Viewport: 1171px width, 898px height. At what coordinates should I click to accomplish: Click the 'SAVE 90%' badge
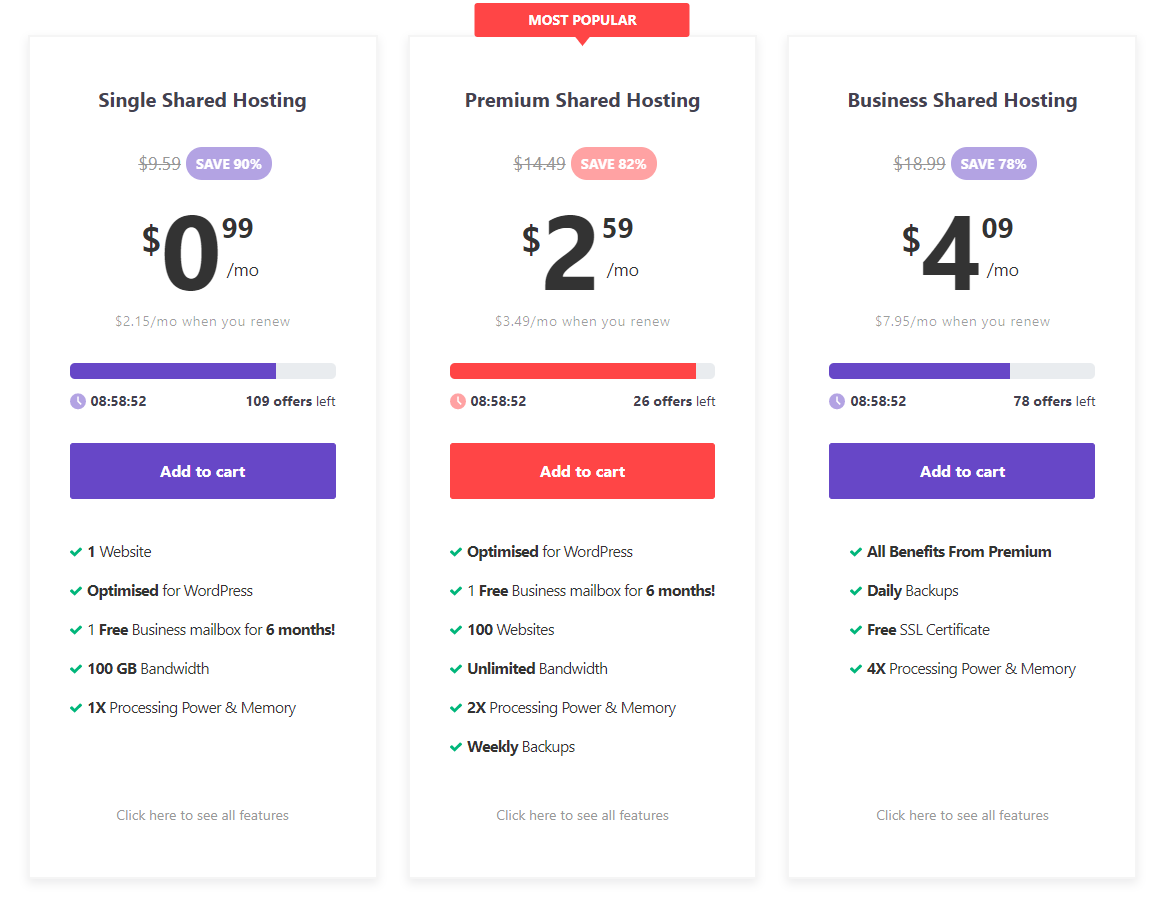tap(229, 164)
